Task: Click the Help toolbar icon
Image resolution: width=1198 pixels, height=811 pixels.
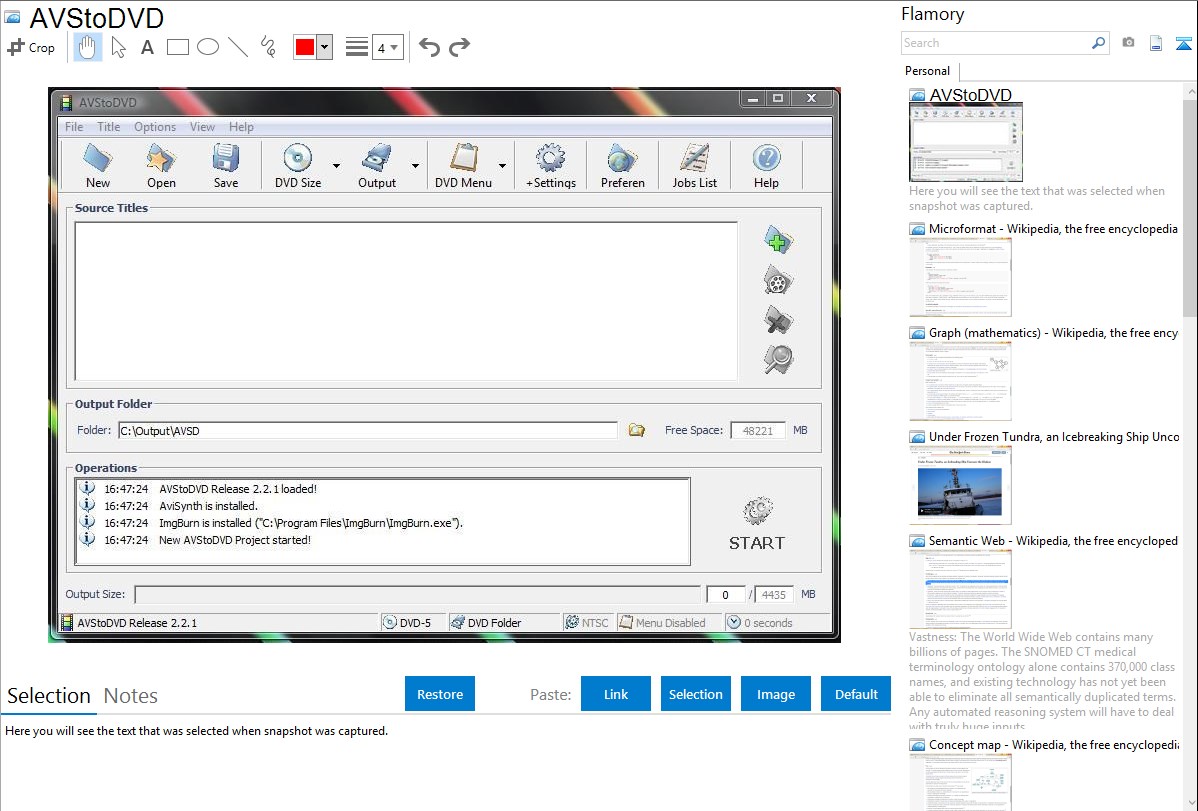Action: pos(766,166)
